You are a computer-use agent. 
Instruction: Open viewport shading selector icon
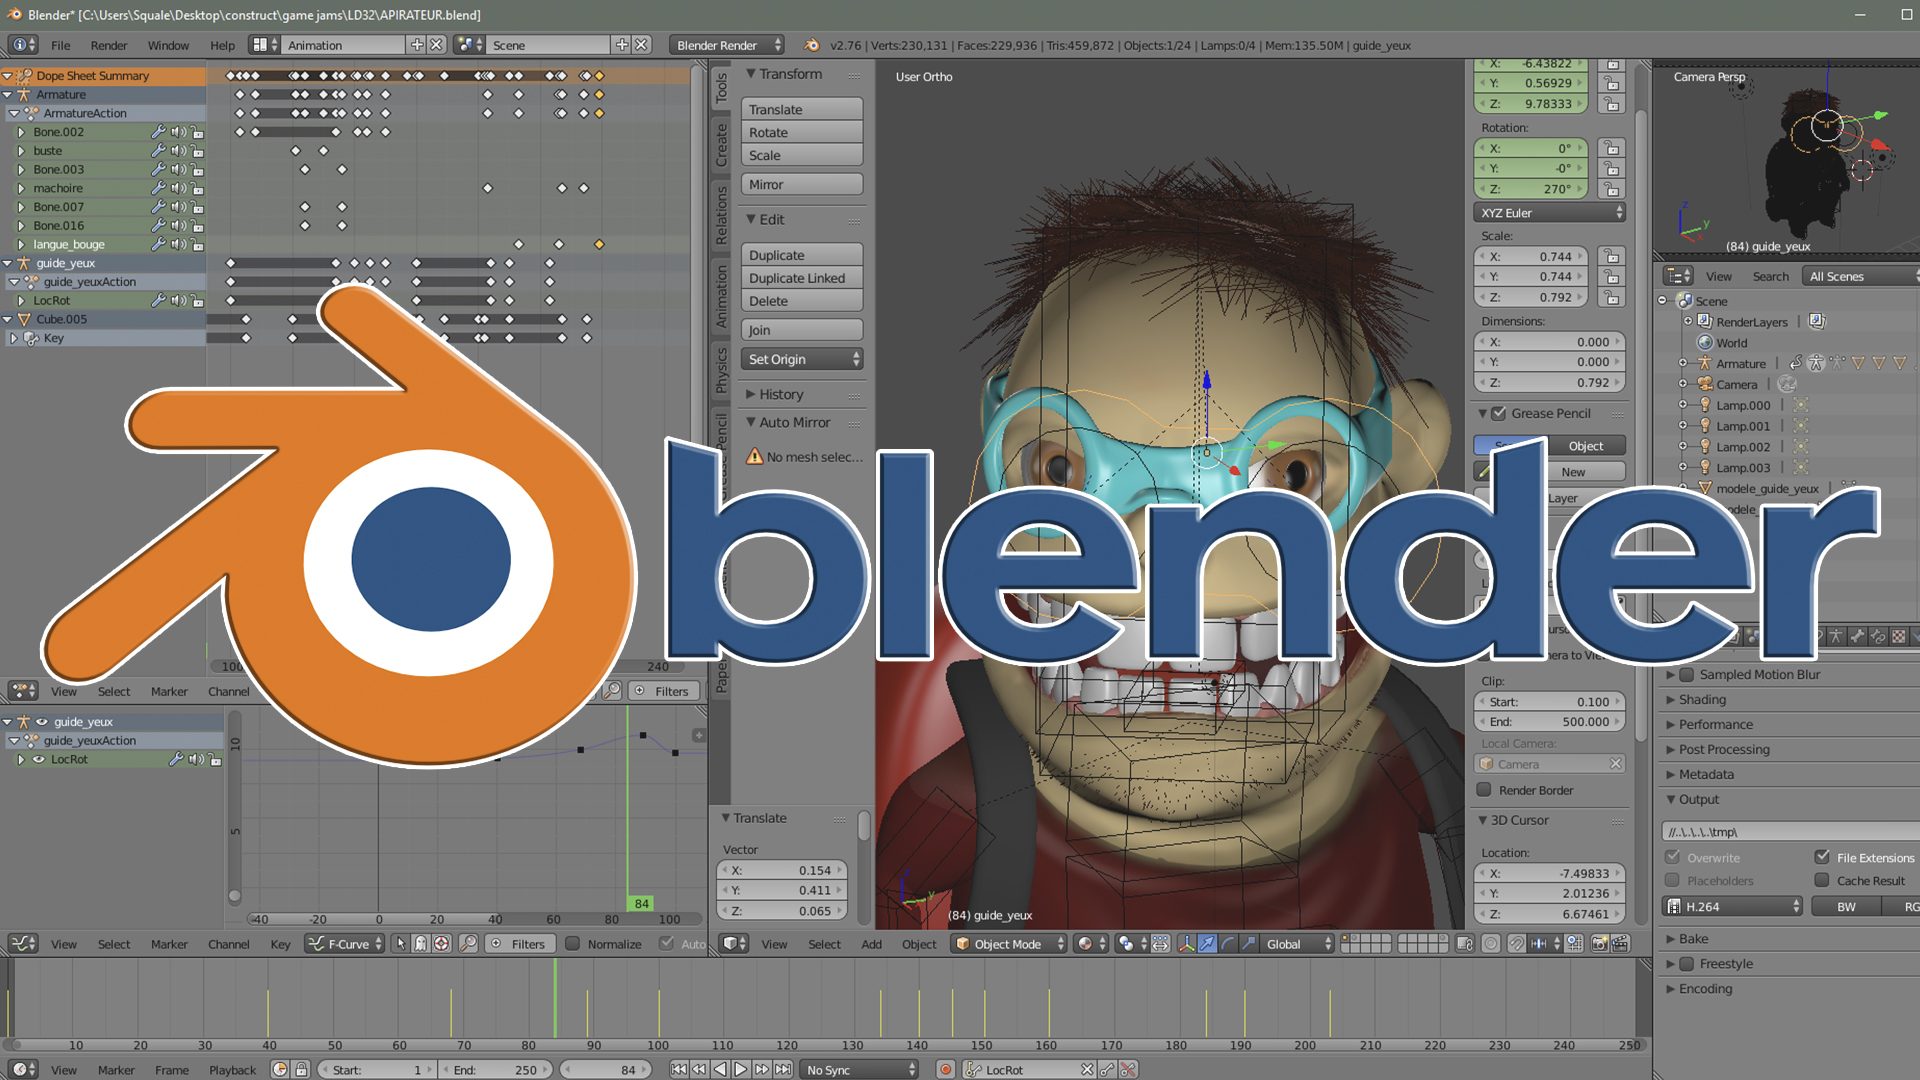click(1091, 944)
